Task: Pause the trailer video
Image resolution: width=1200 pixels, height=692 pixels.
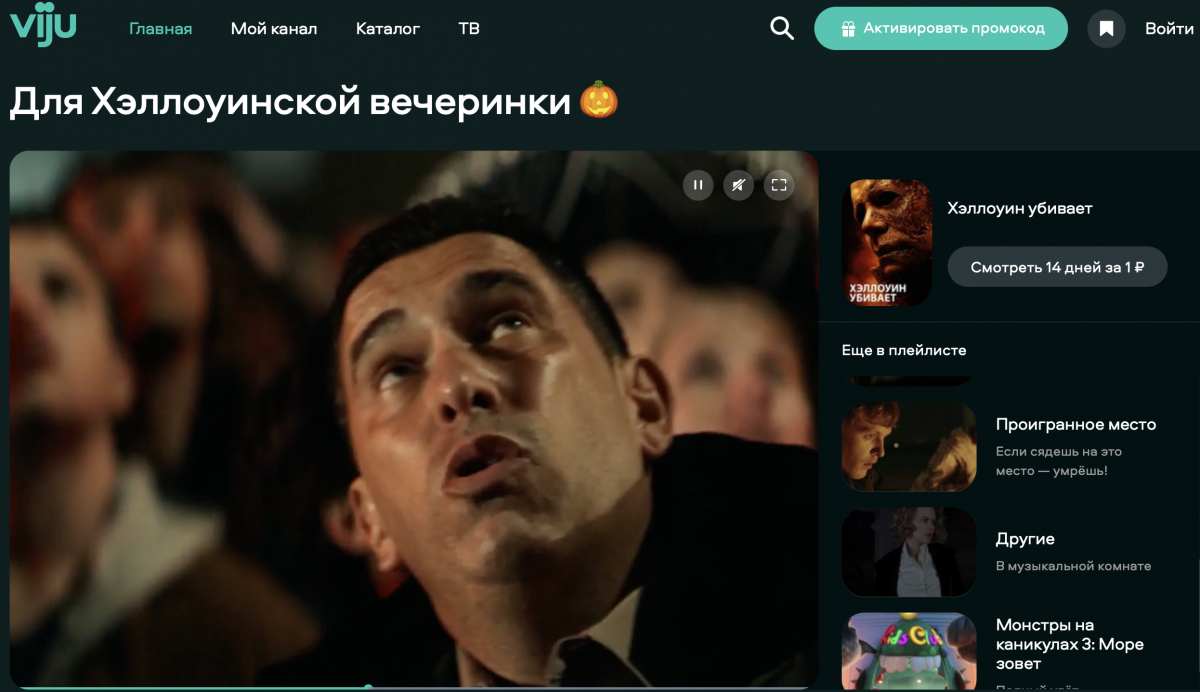Action: click(x=698, y=185)
